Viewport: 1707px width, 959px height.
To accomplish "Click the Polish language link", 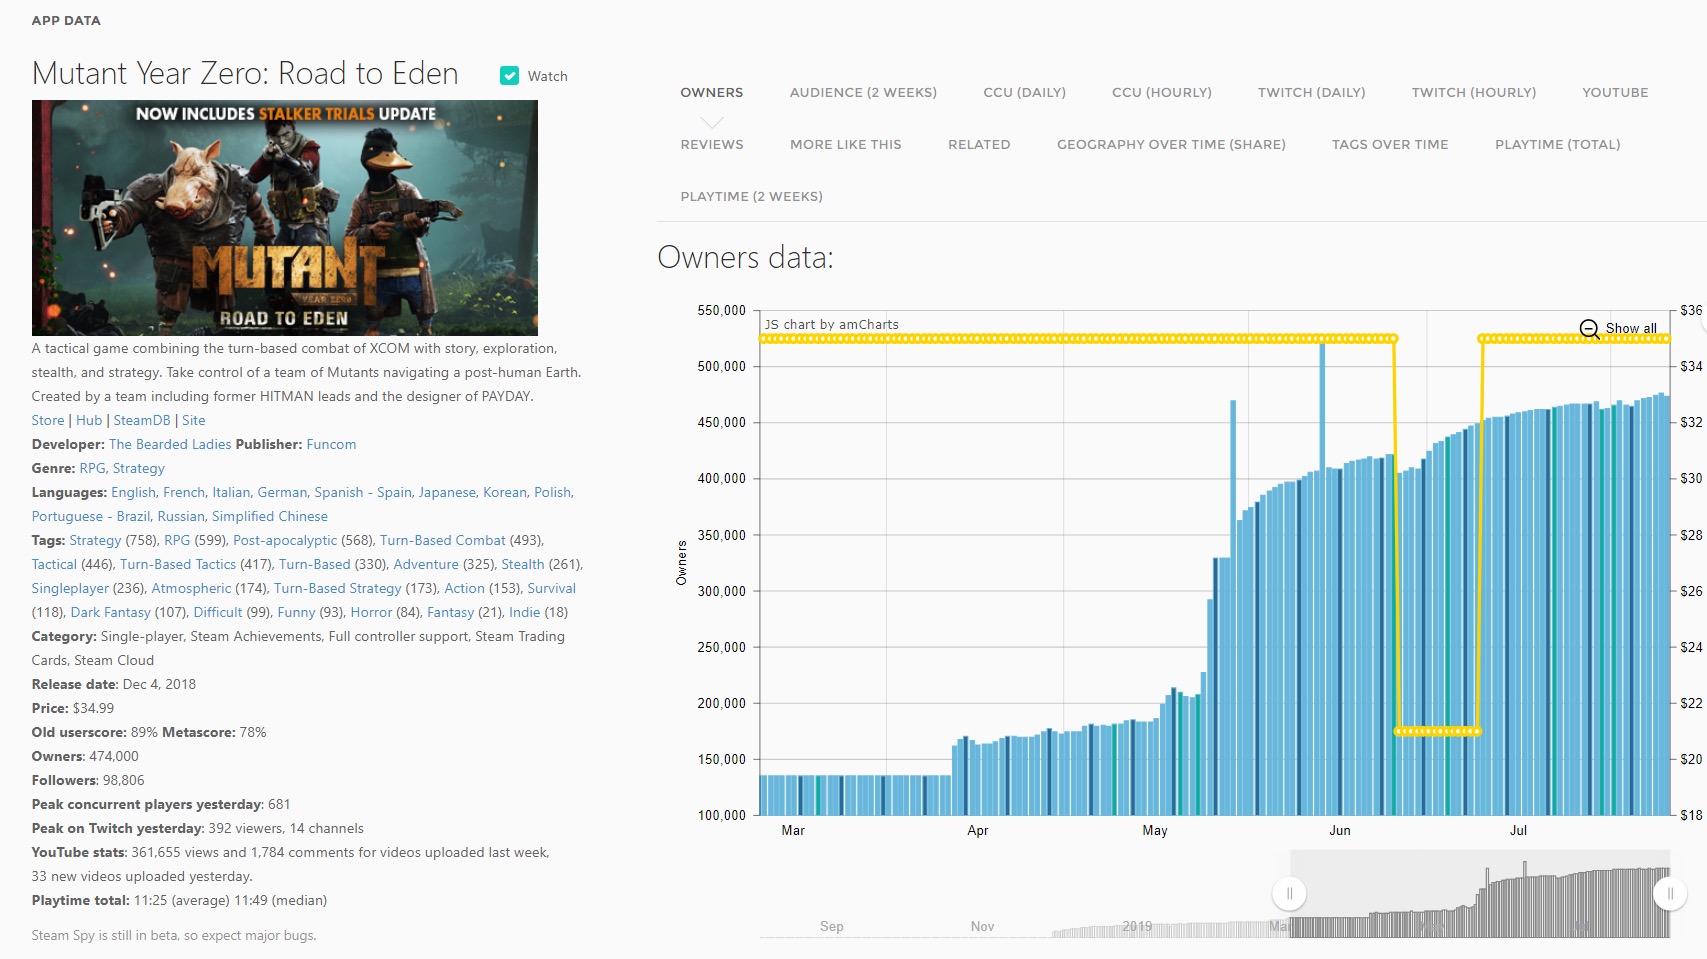I will (x=552, y=492).
